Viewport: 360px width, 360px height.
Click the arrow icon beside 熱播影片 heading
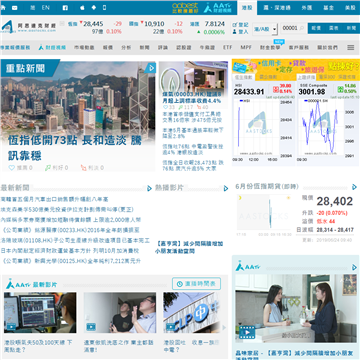(226, 188)
